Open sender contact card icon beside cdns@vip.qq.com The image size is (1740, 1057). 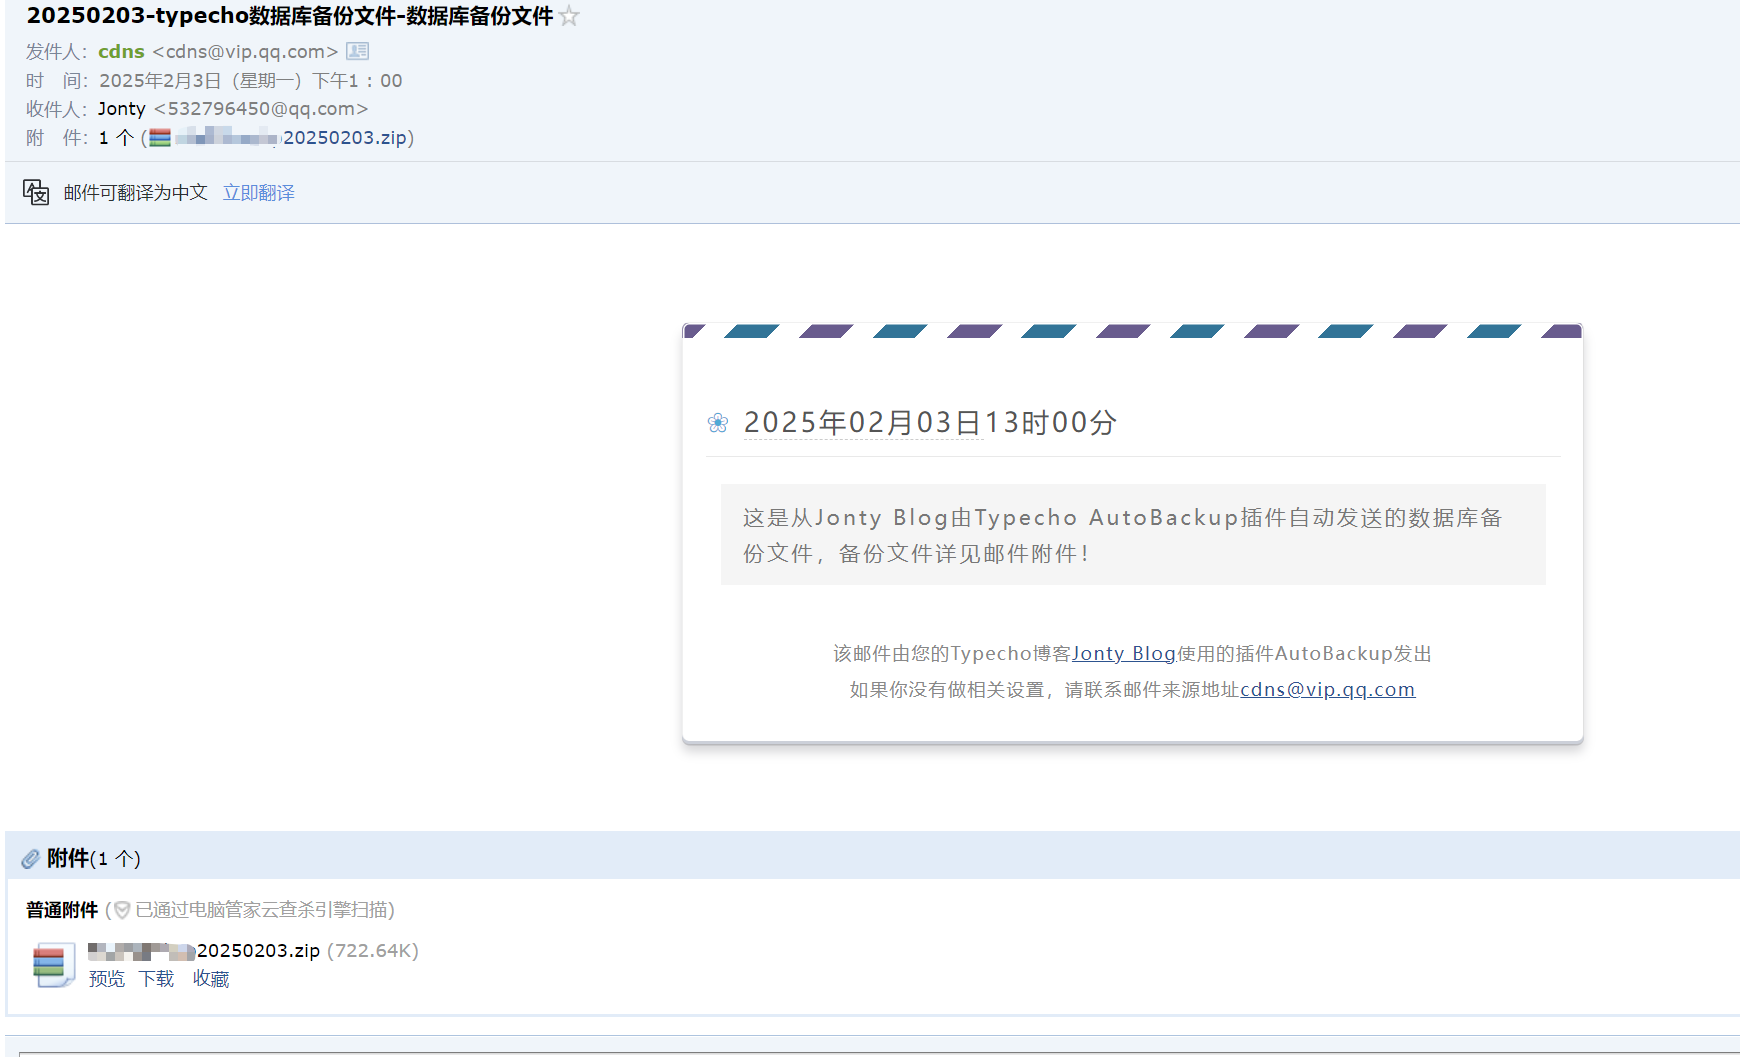[357, 51]
